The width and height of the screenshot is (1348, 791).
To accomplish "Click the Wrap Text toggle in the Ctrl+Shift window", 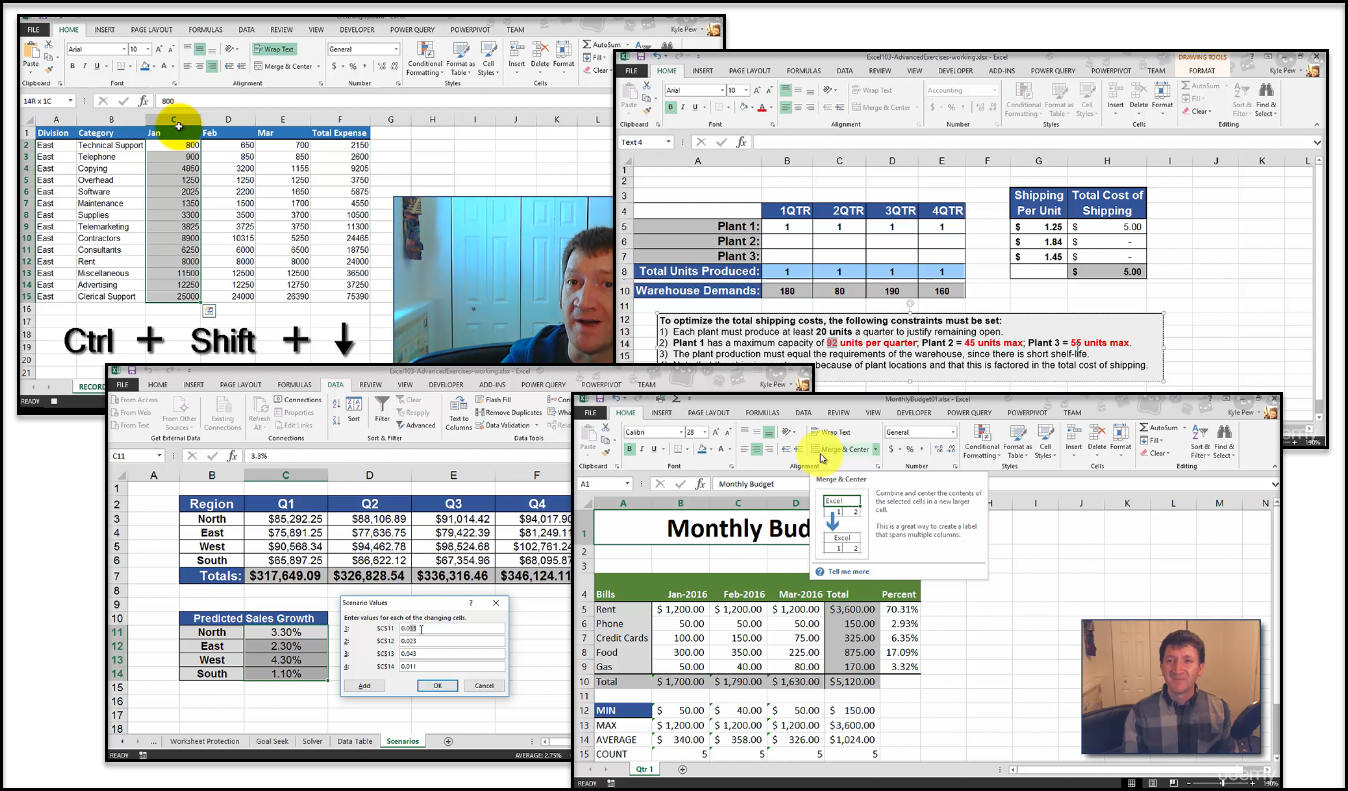I will click(274, 49).
